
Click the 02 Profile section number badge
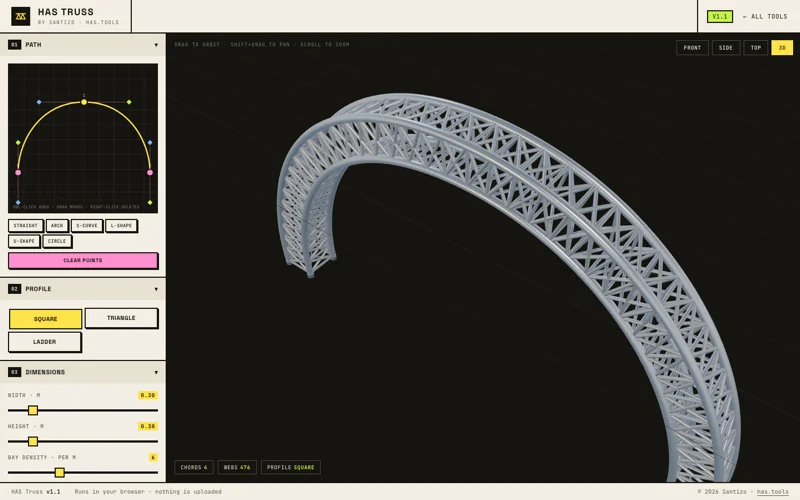coord(14,289)
